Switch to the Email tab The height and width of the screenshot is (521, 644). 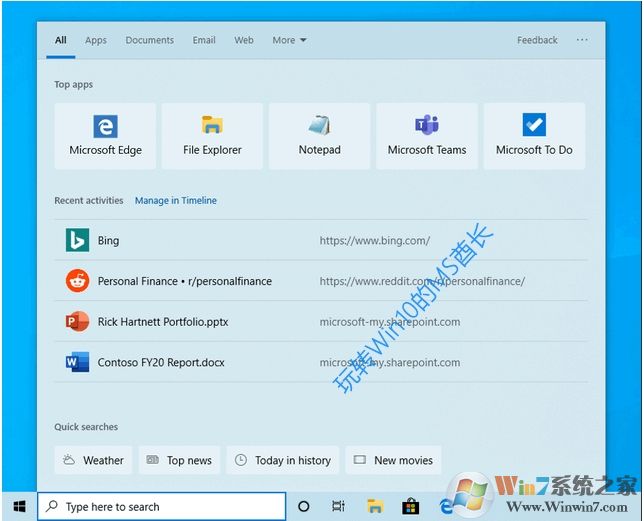[x=204, y=40]
